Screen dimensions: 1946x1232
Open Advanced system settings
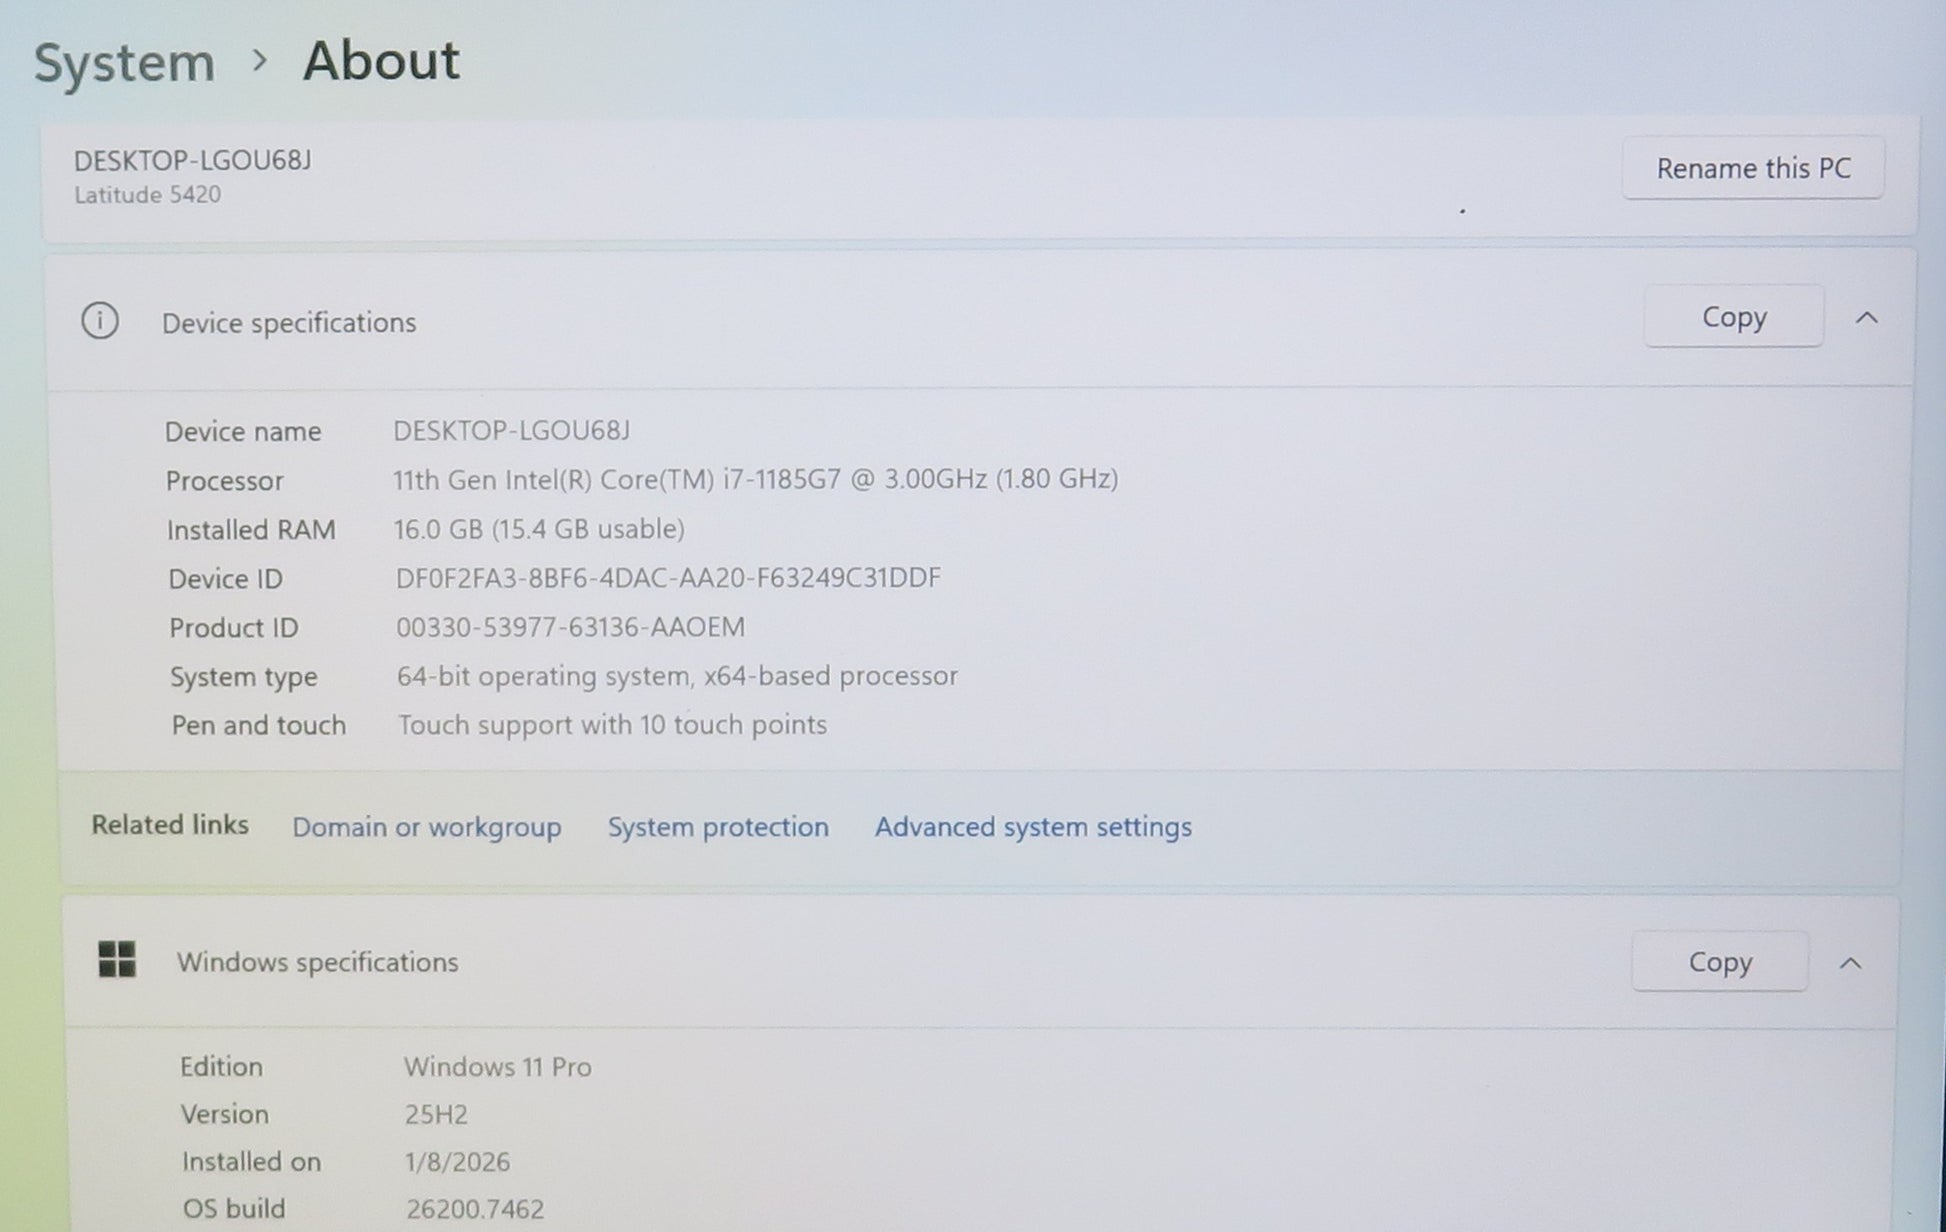pos(1033,827)
